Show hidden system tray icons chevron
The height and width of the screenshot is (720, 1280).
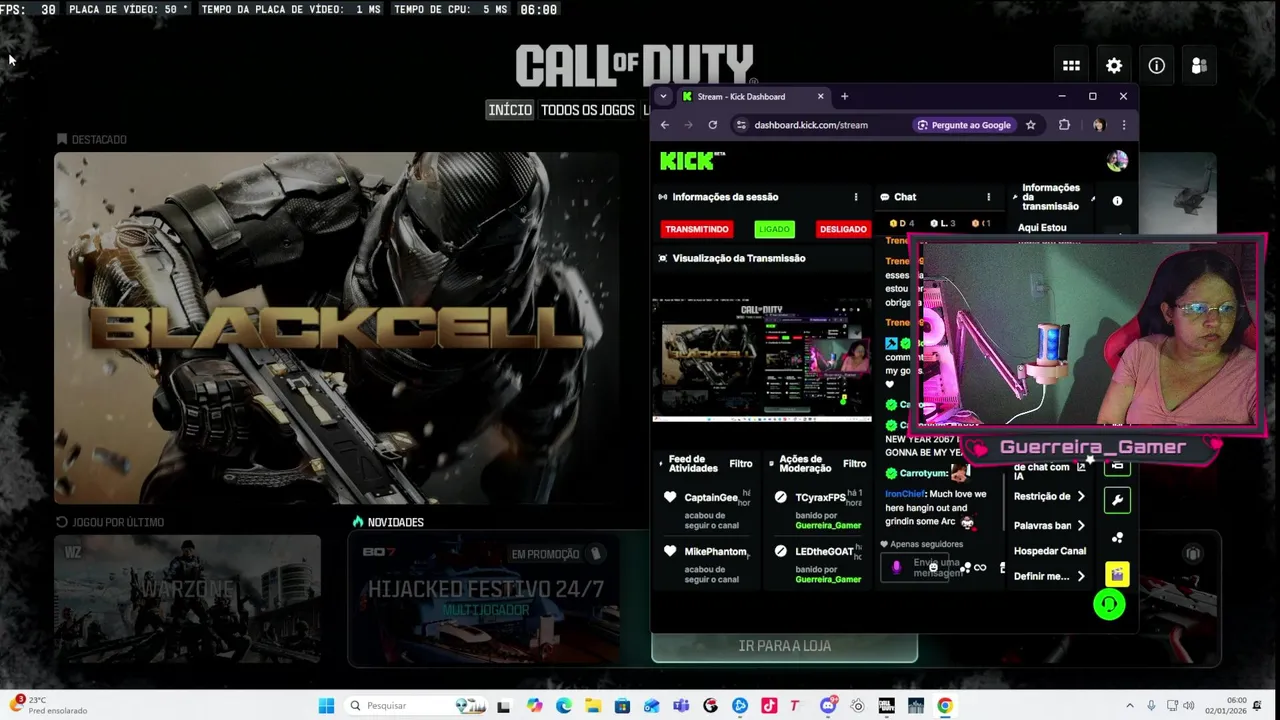(1130, 706)
